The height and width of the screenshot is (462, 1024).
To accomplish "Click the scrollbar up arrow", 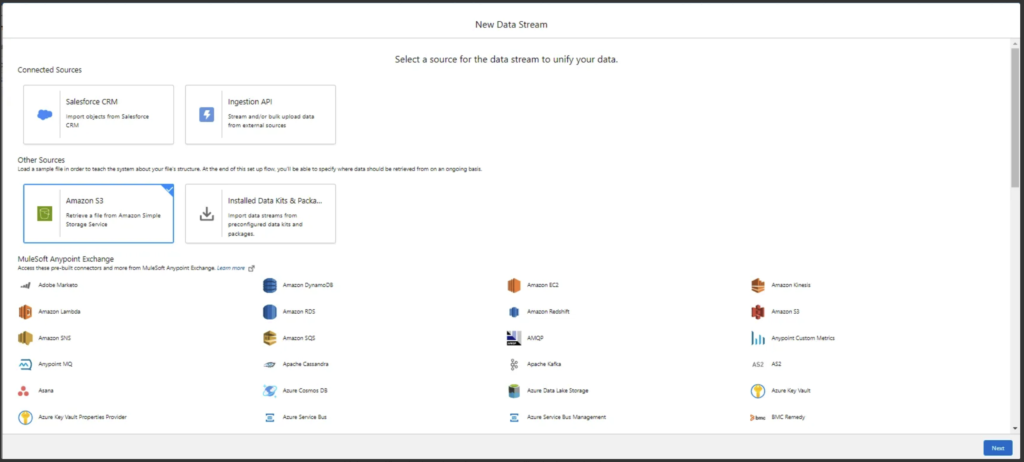I will pos(1015,42).
